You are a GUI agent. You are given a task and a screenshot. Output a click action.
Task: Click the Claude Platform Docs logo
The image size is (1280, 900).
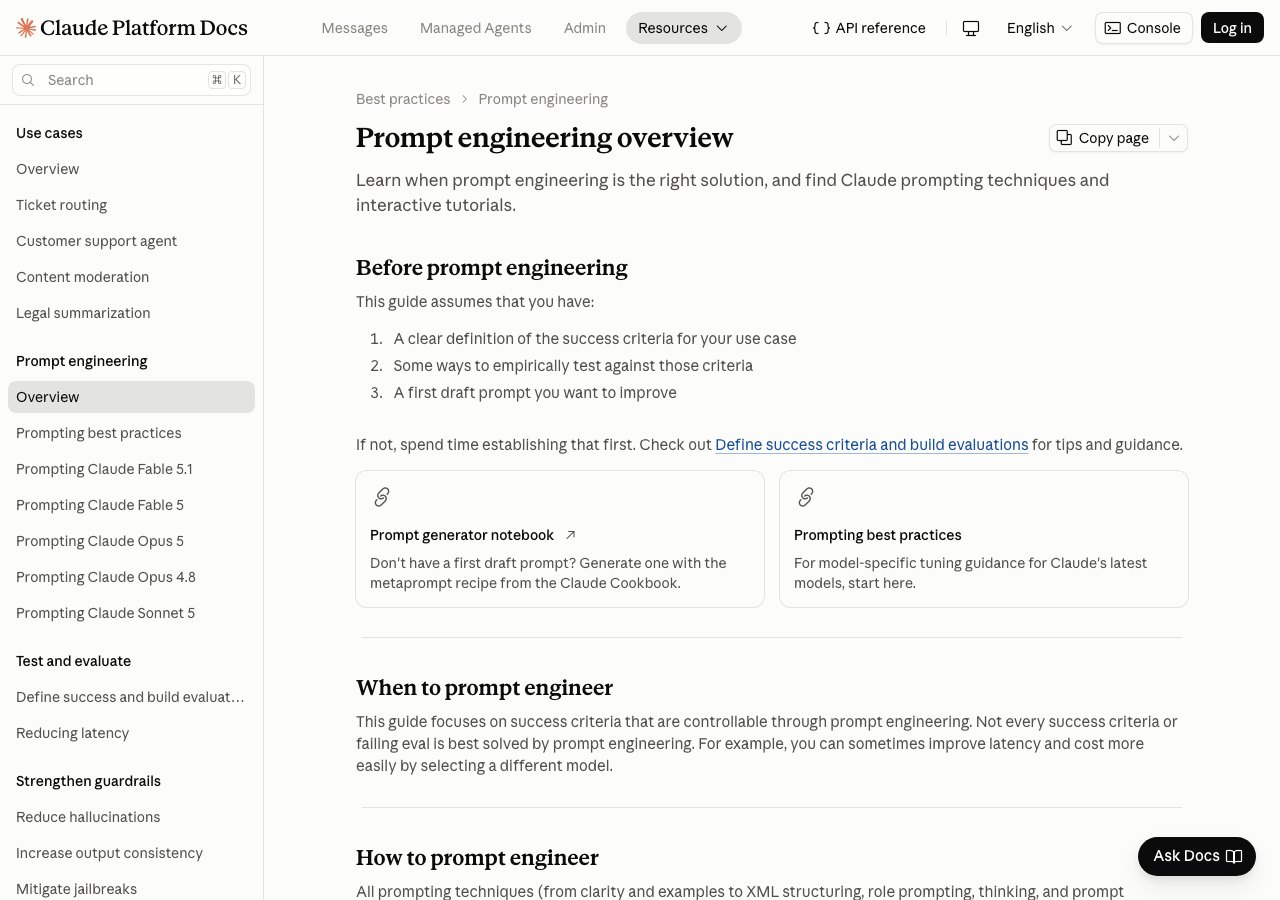132,28
